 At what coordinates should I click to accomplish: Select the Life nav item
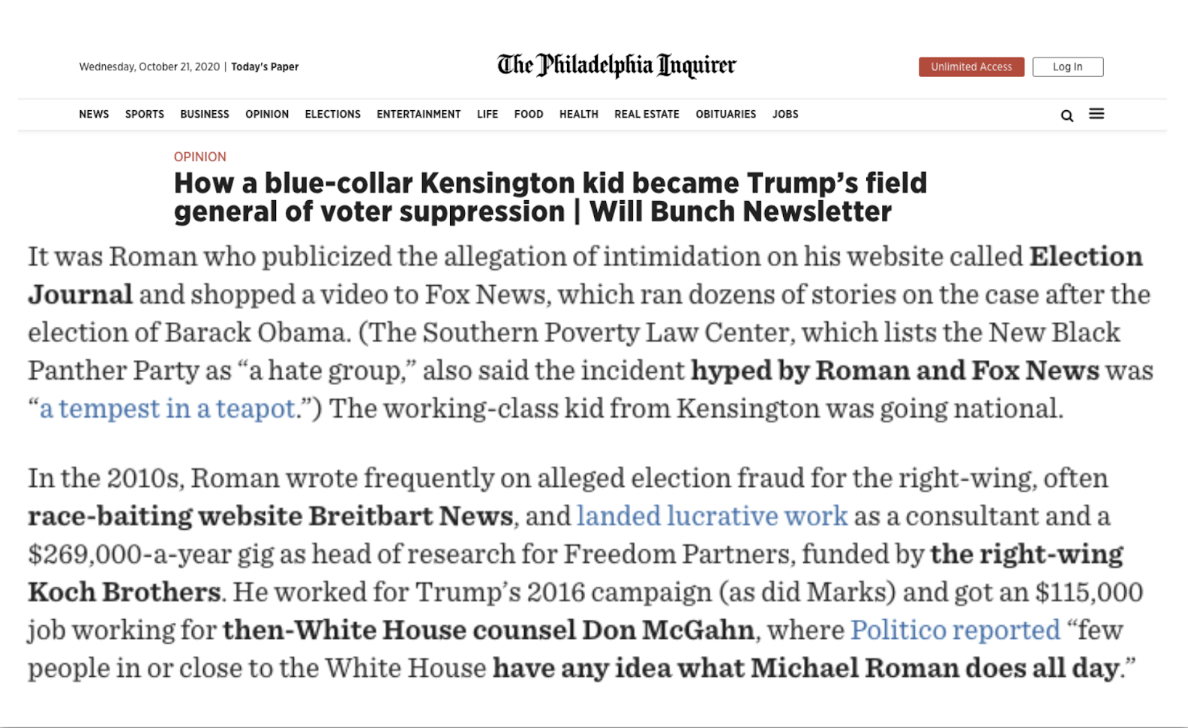coord(488,114)
